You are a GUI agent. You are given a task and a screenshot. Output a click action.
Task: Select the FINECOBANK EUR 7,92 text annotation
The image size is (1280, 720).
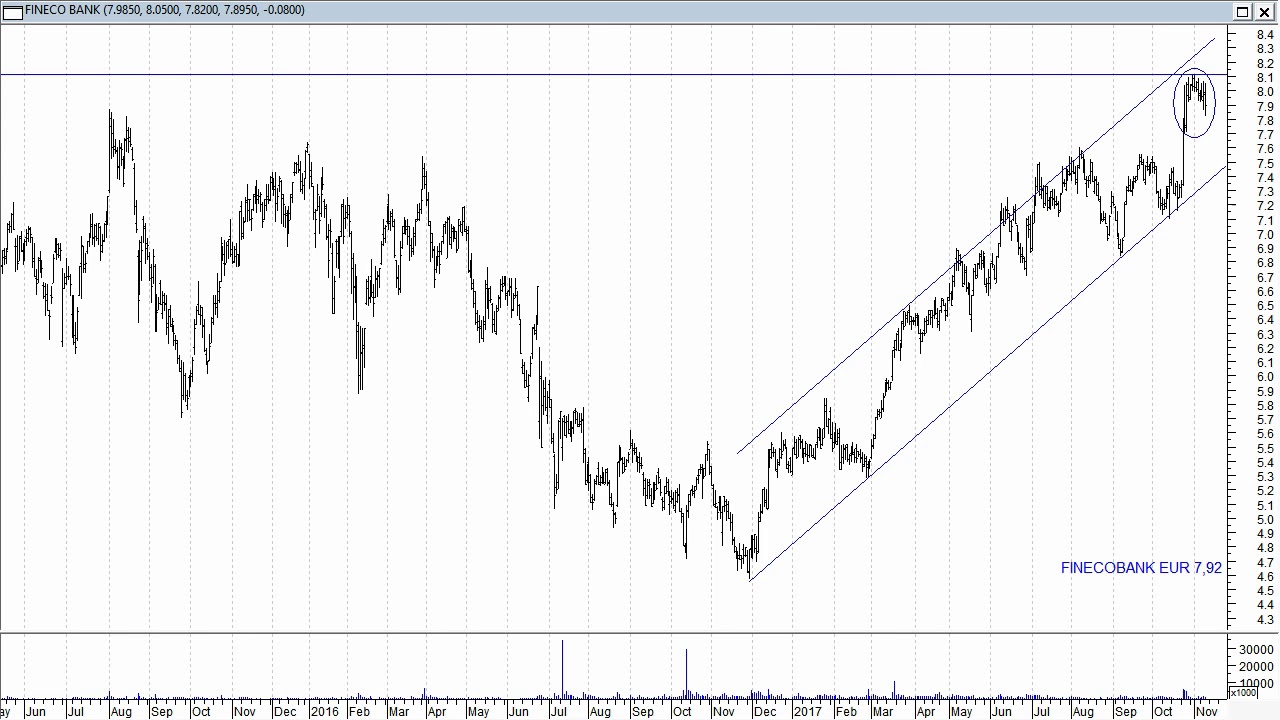1141,568
